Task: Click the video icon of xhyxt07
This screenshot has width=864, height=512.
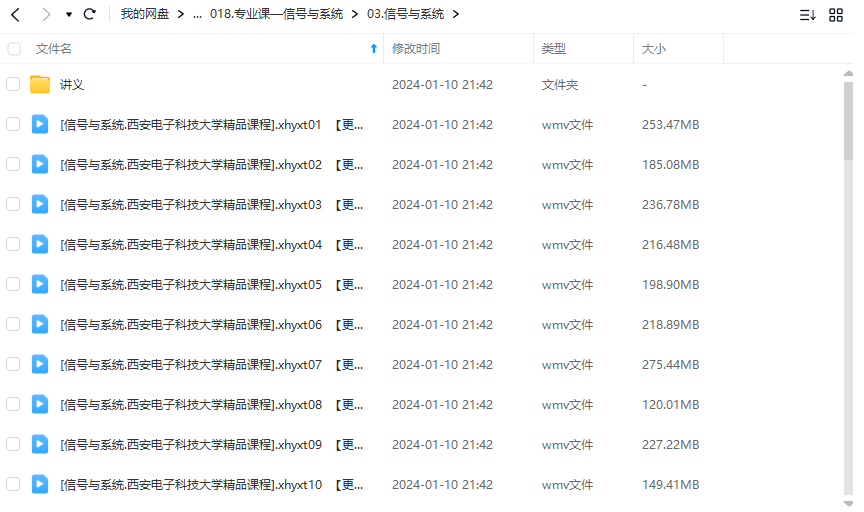Action: coord(40,364)
